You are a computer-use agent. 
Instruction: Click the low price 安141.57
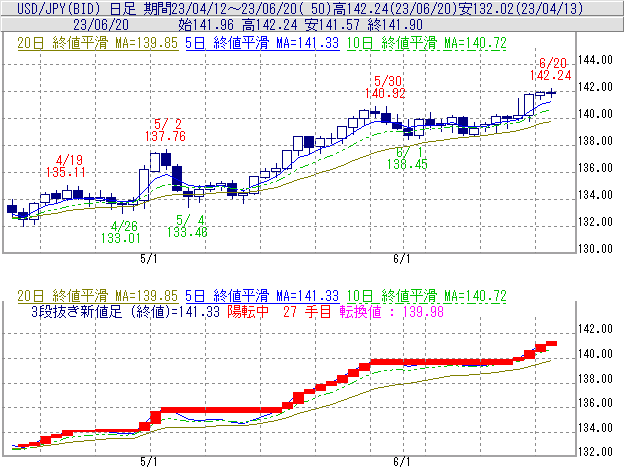(332, 25)
